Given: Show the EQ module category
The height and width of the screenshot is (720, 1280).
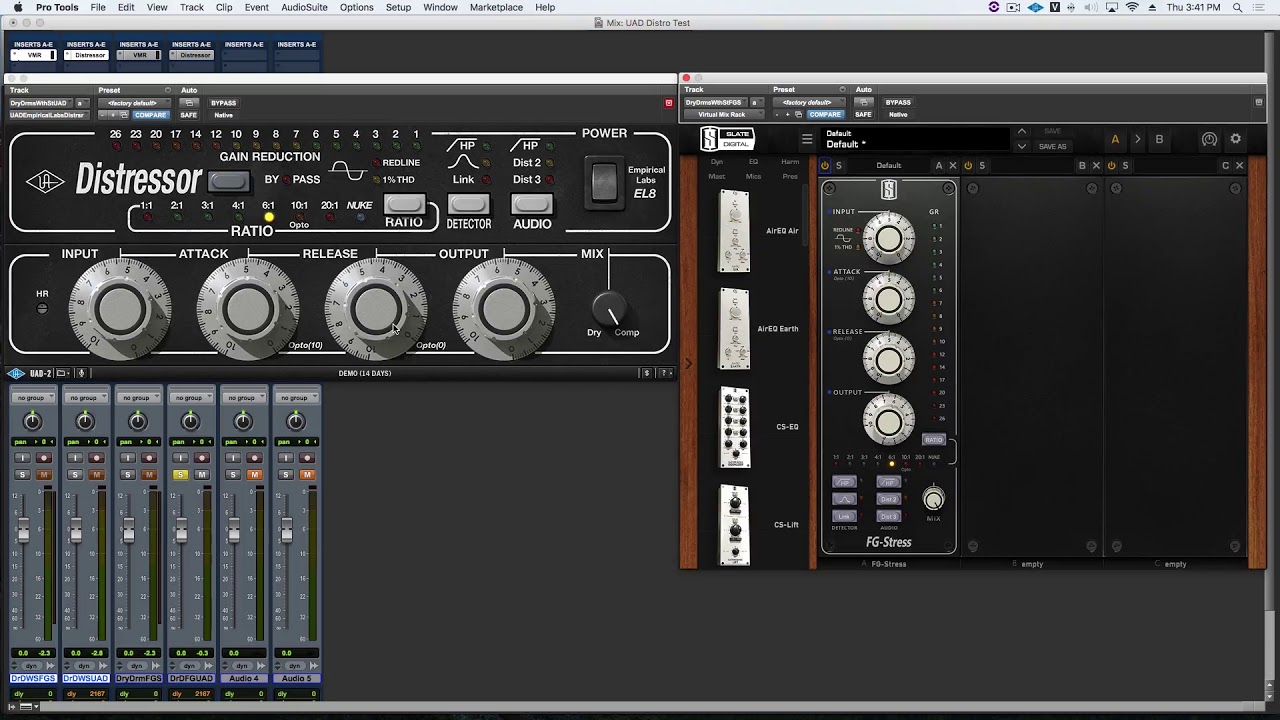Looking at the screenshot, I should 753,162.
